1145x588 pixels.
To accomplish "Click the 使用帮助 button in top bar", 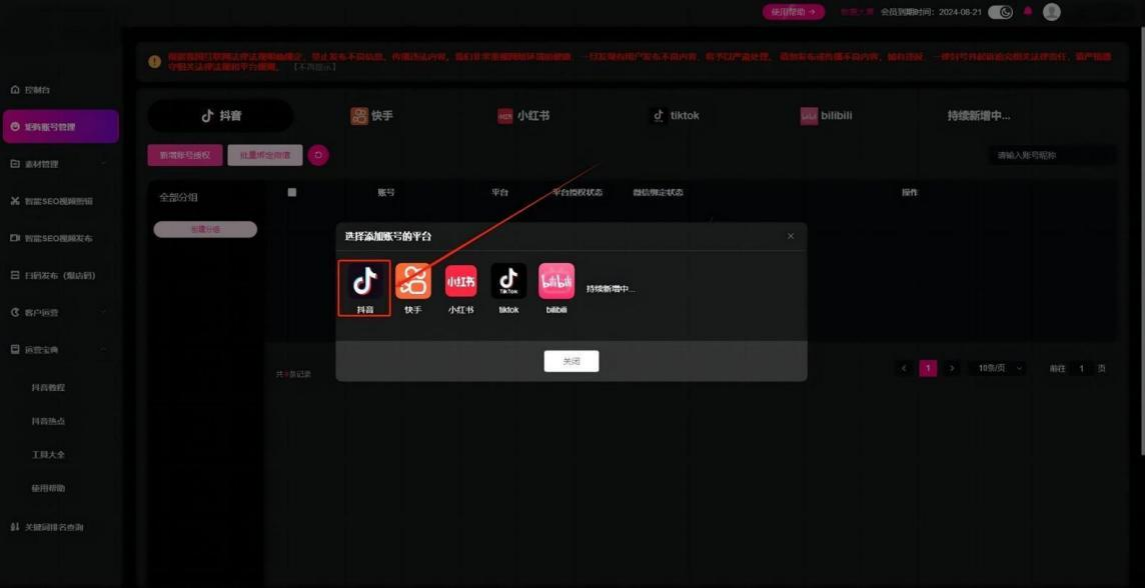I will tap(793, 12).
